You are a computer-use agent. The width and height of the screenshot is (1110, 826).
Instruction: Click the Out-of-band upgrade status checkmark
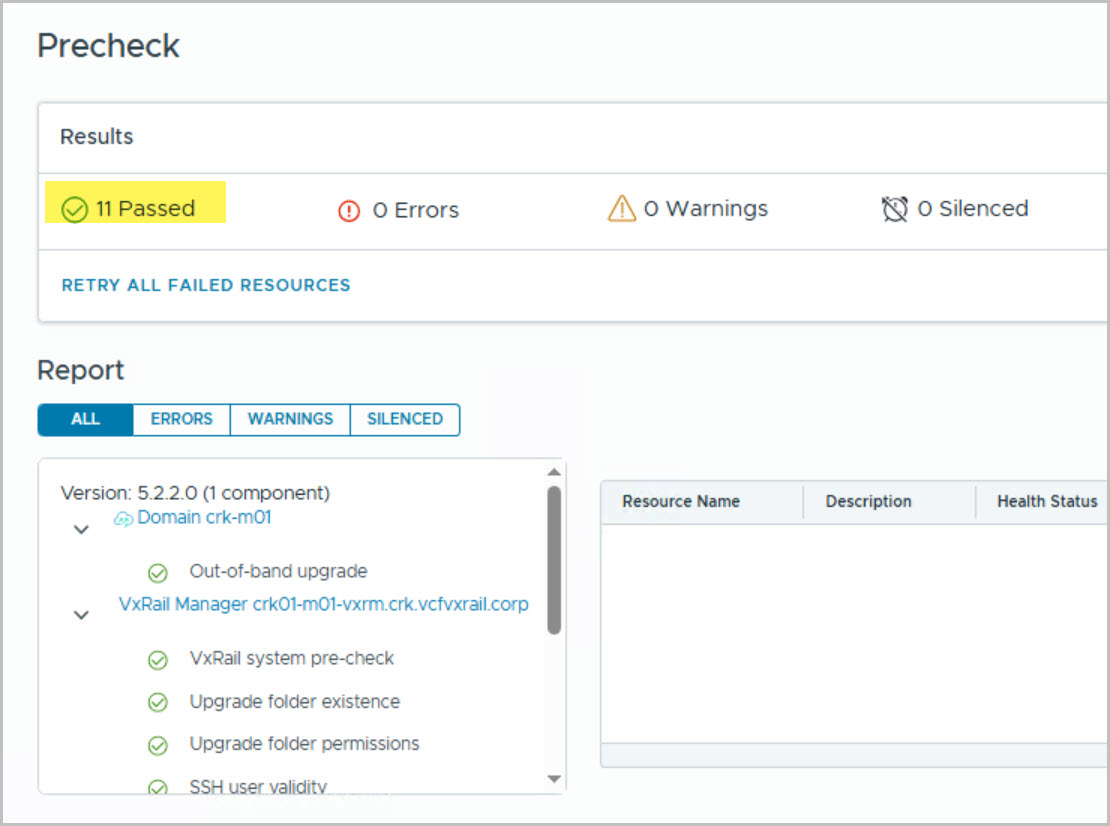(157, 573)
